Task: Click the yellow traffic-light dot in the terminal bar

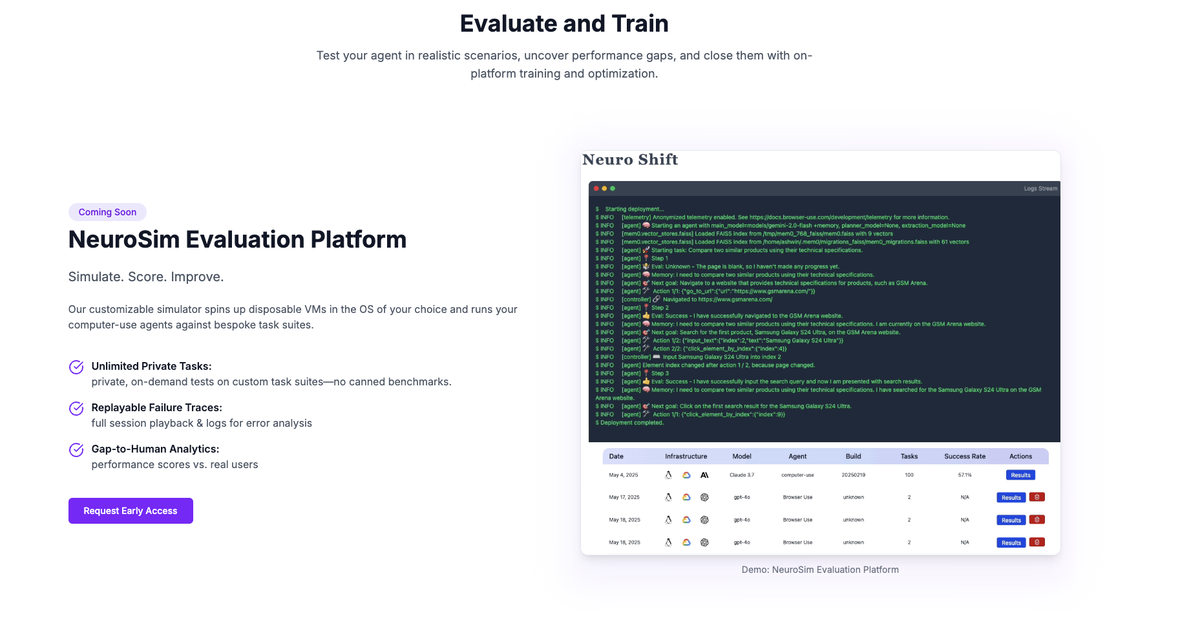Action: pos(603,187)
